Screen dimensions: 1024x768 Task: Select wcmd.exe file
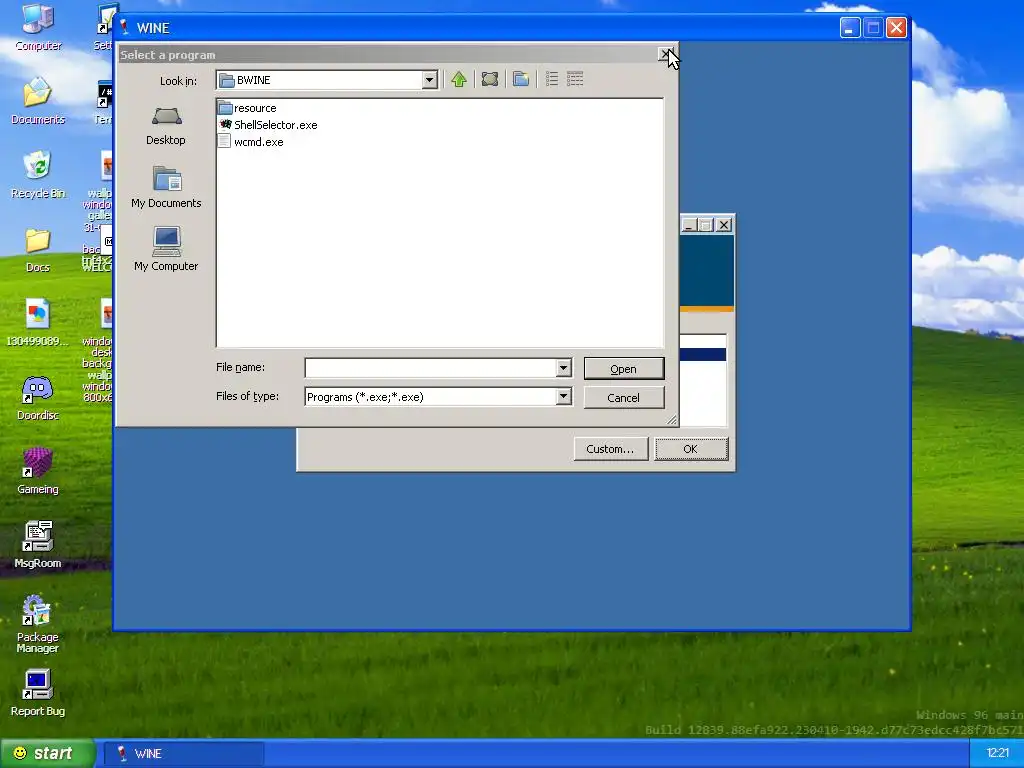click(251, 142)
